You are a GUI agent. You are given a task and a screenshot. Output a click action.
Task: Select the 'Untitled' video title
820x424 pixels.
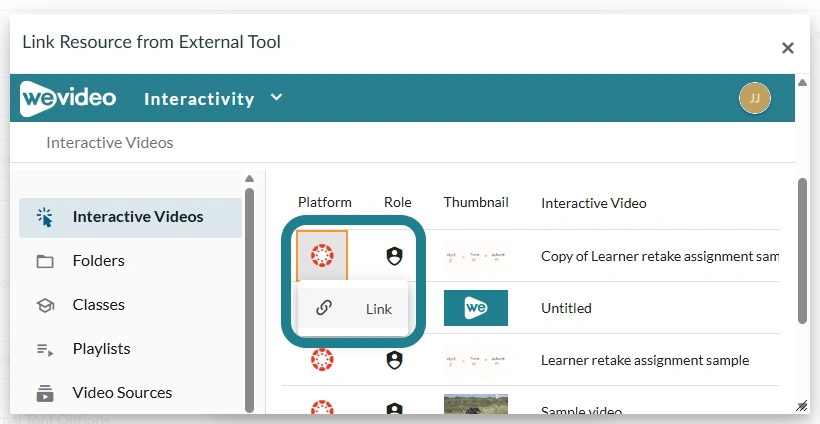click(566, 308)
